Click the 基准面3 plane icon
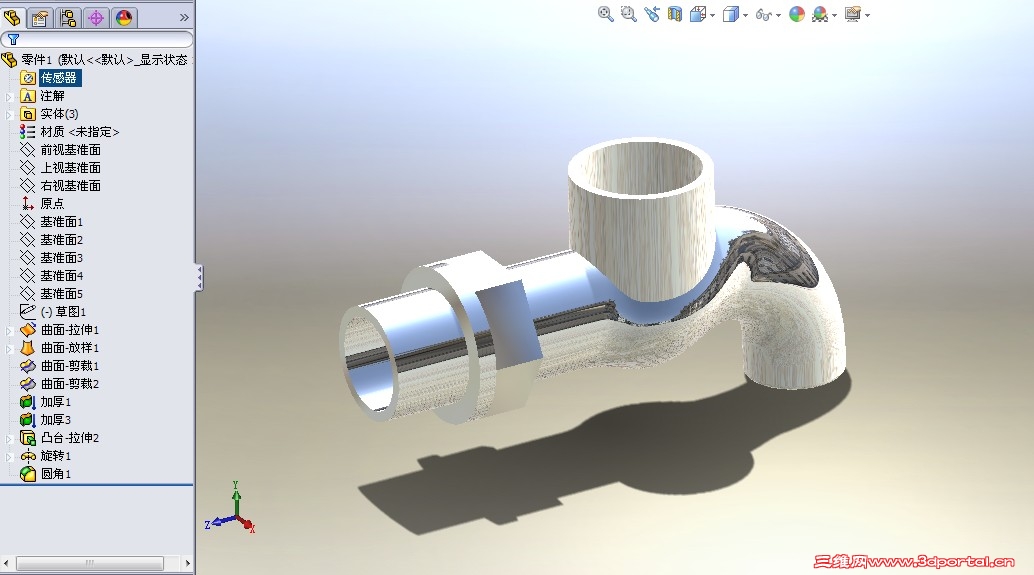 28,257
